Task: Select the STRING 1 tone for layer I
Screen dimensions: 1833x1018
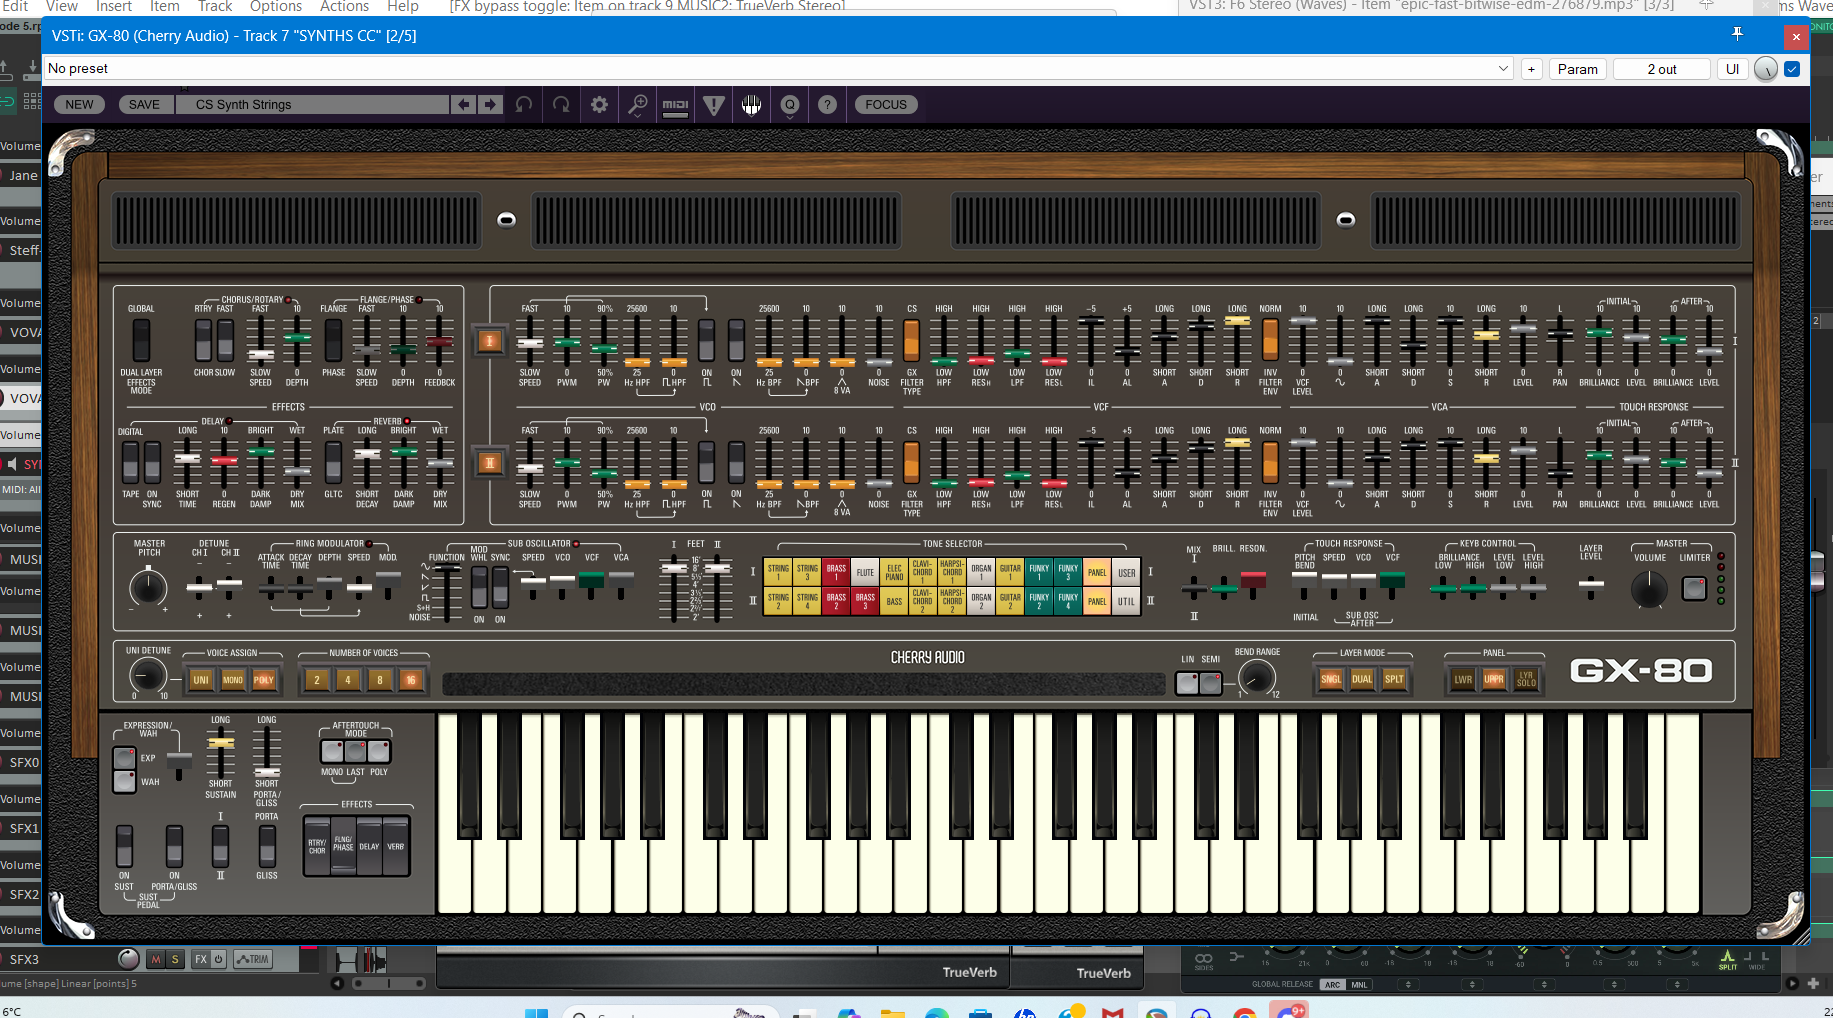Action: pyautogui.click(x=778, y=572)
